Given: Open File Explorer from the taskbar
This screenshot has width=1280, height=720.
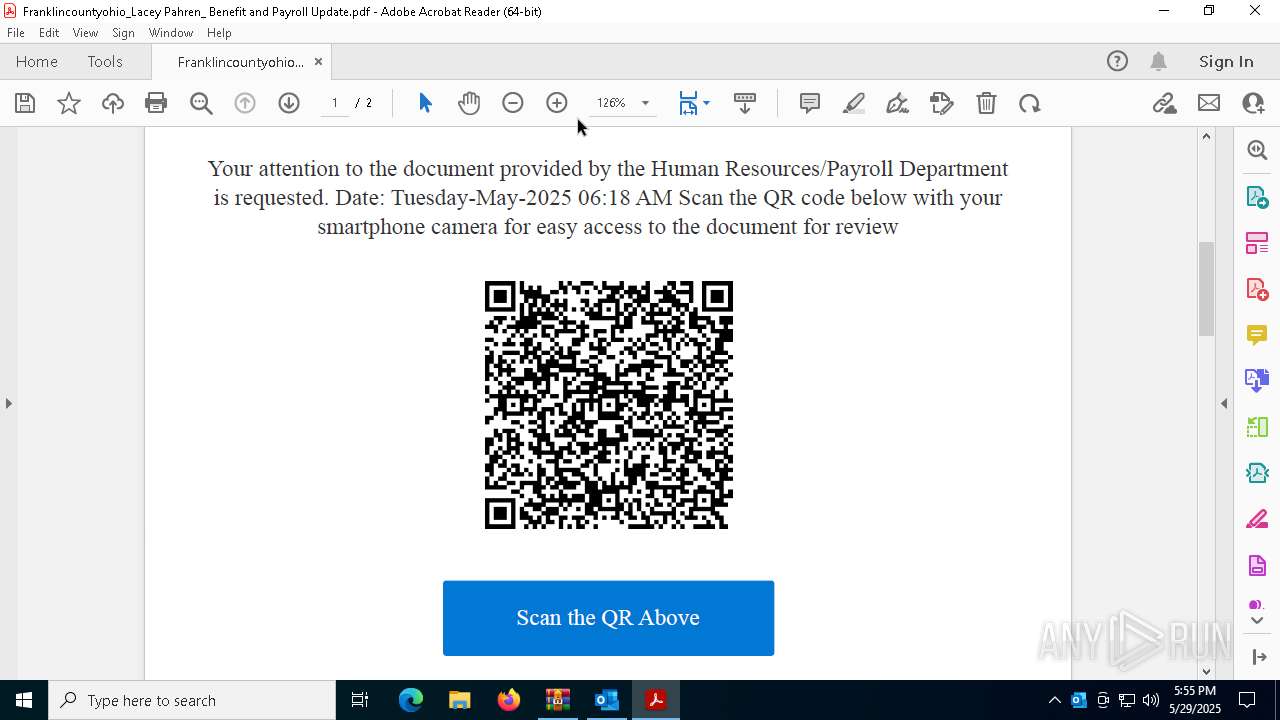Looking at the screenshot, I should (x=459, y=700).
